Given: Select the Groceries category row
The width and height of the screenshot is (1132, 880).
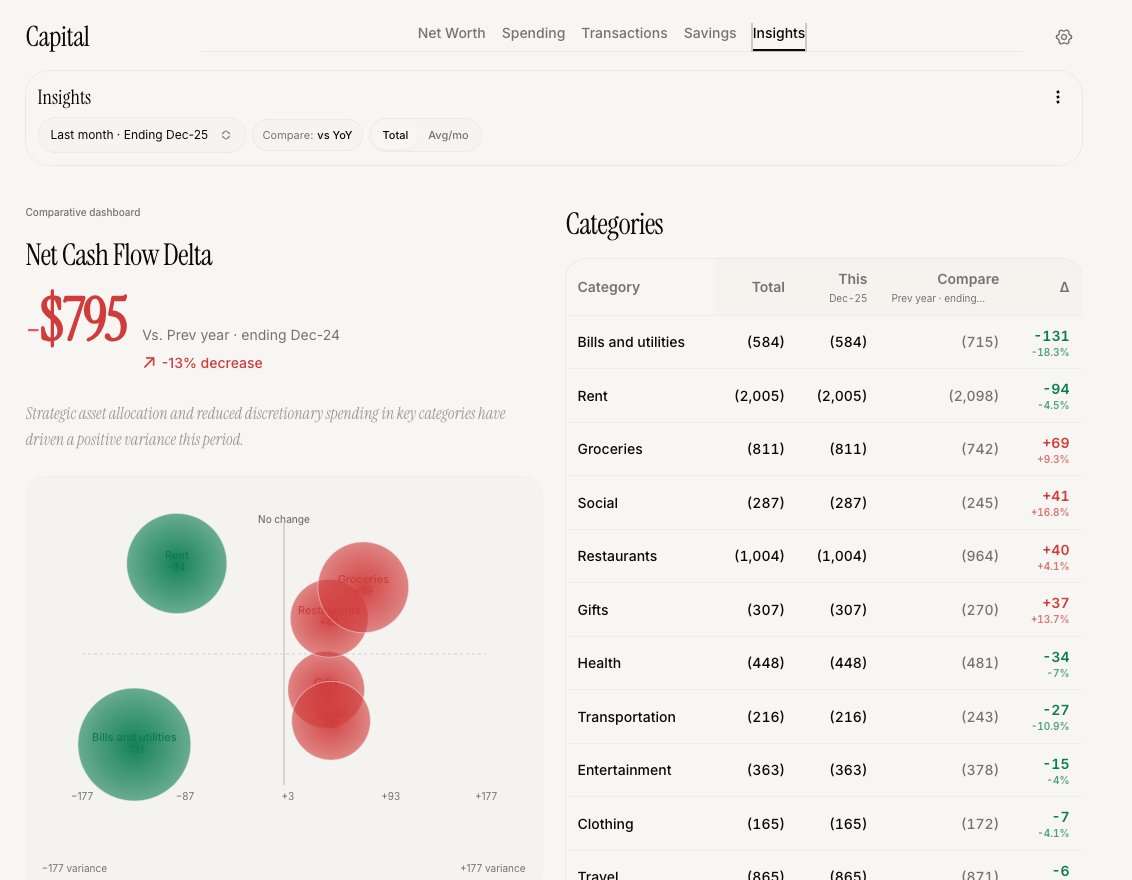Looking at the screenshot, I should (x=824, y=449).
